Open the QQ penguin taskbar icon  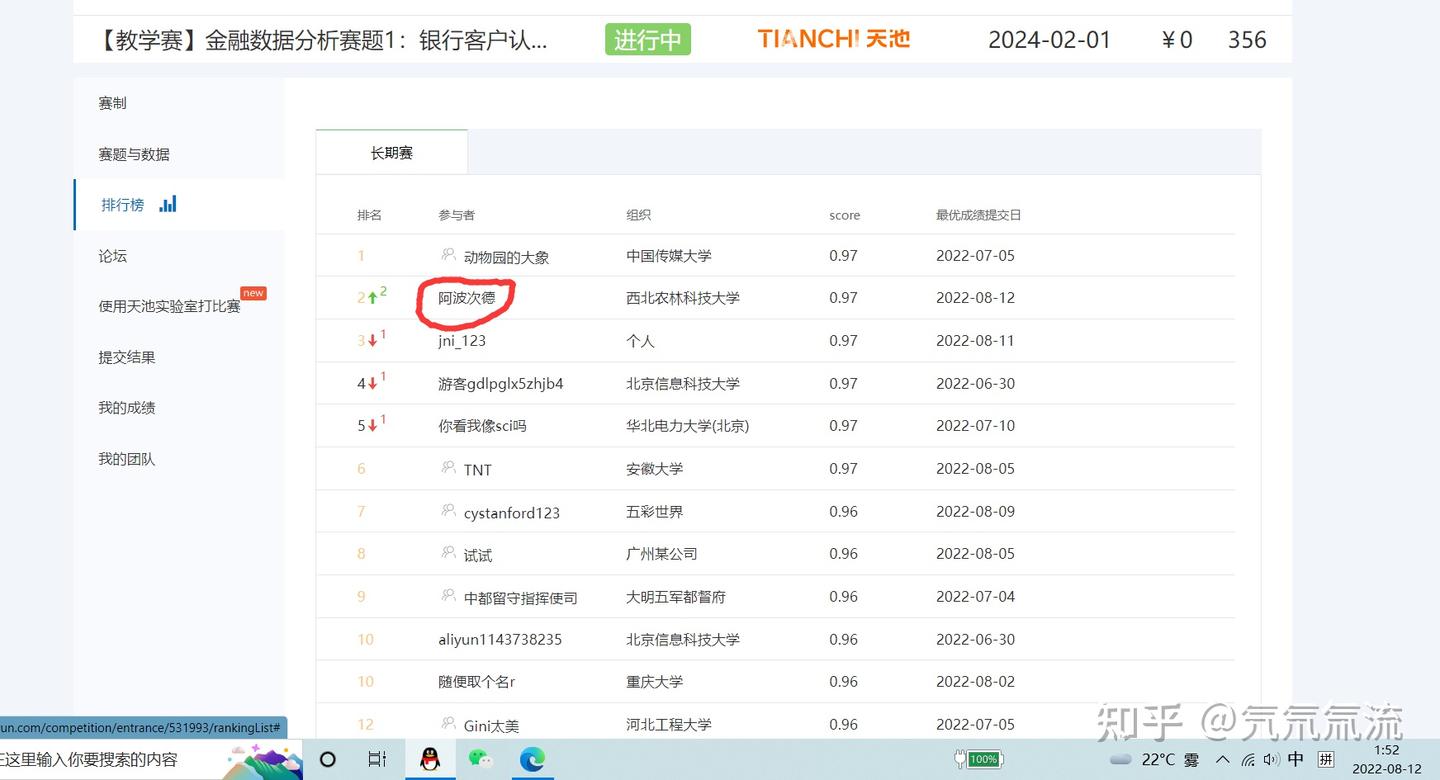click(429, 759)
